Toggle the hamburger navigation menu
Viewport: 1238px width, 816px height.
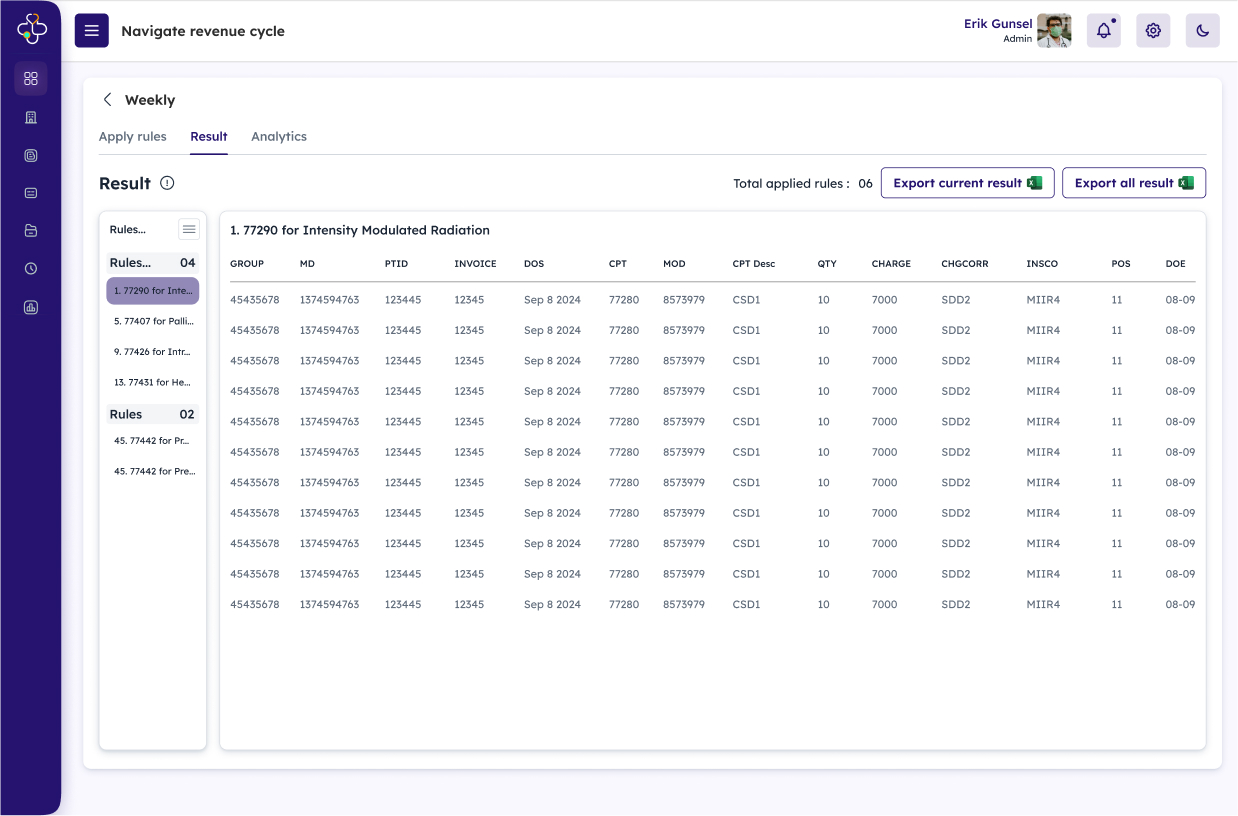(92, 31)
